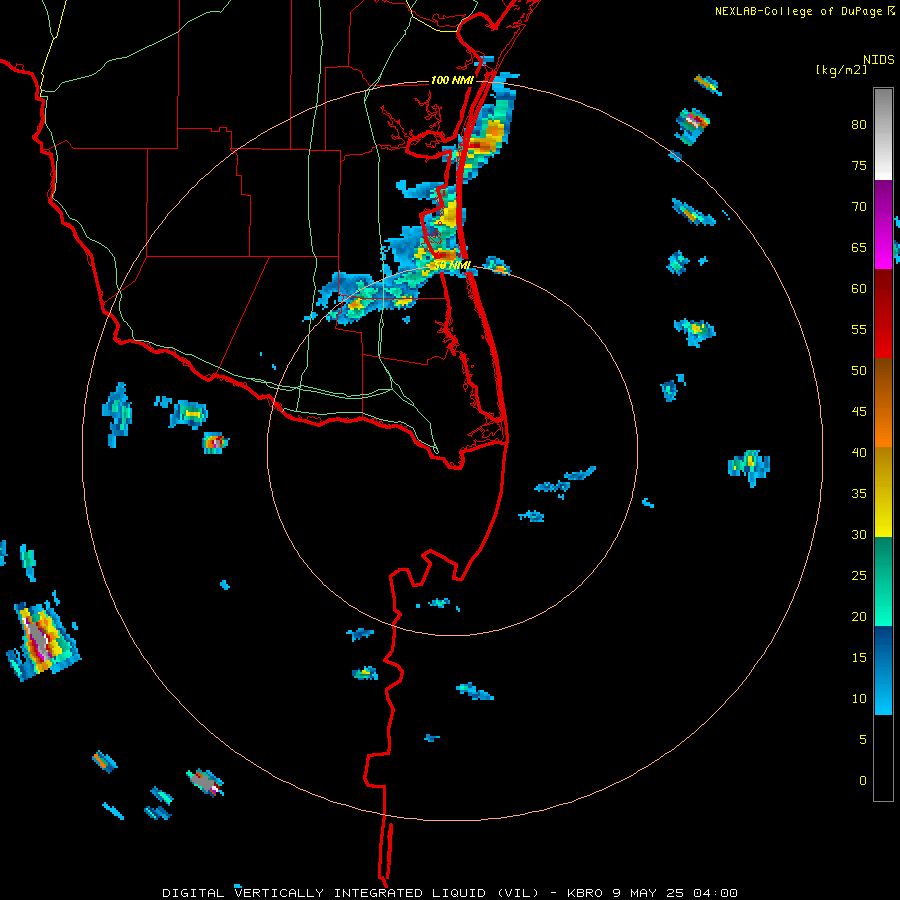The height and width of the screenshot is (900, 900).
Task: Click the 0 value on the VIL scale
Action: click(863, 781)
